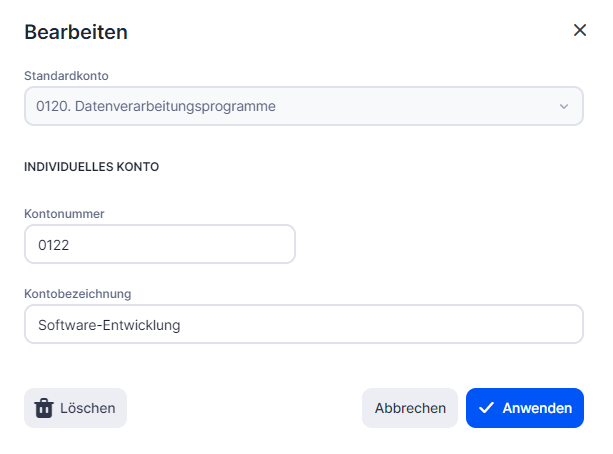The height and width of the screenshot is (454, 613).
Task: Open the Standardkonto combo box
Action: coord(303,106)
